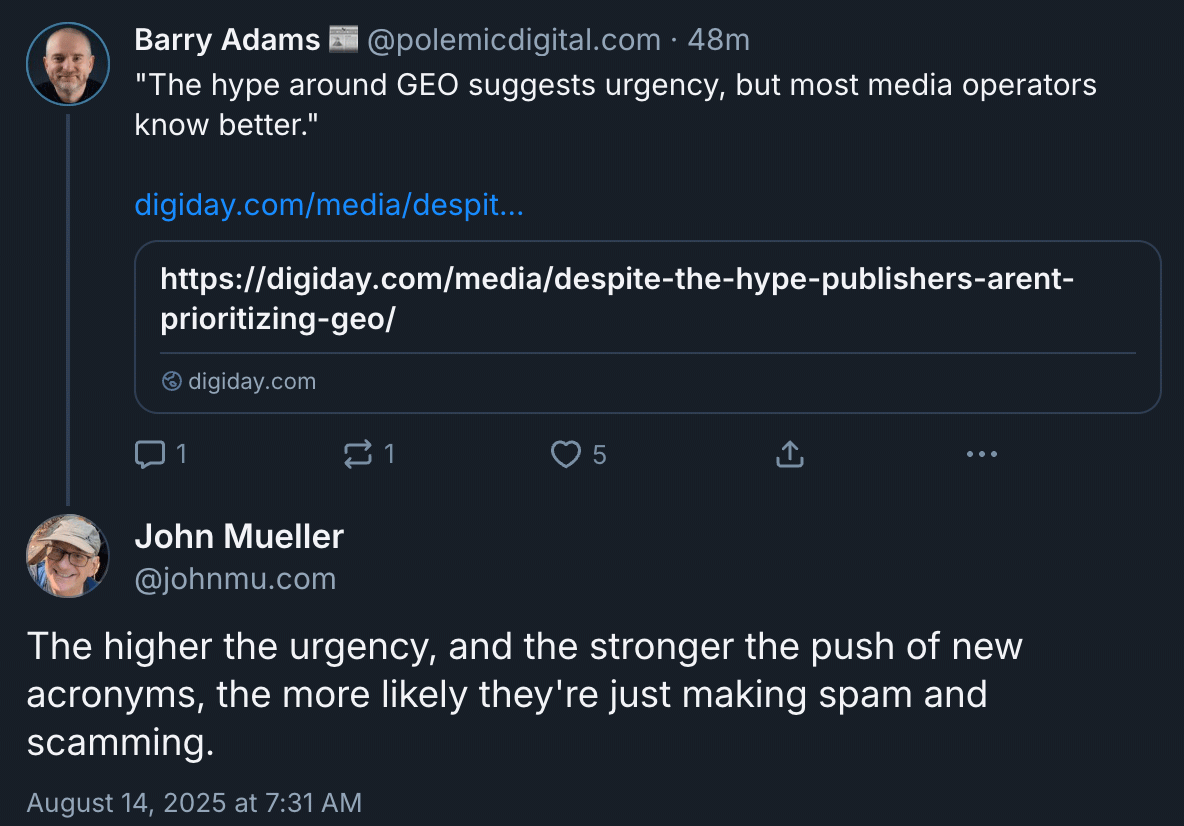Screen dimensions: 1184x826
Task: Select the @johnmu.com handle
Action: [236, 578]
